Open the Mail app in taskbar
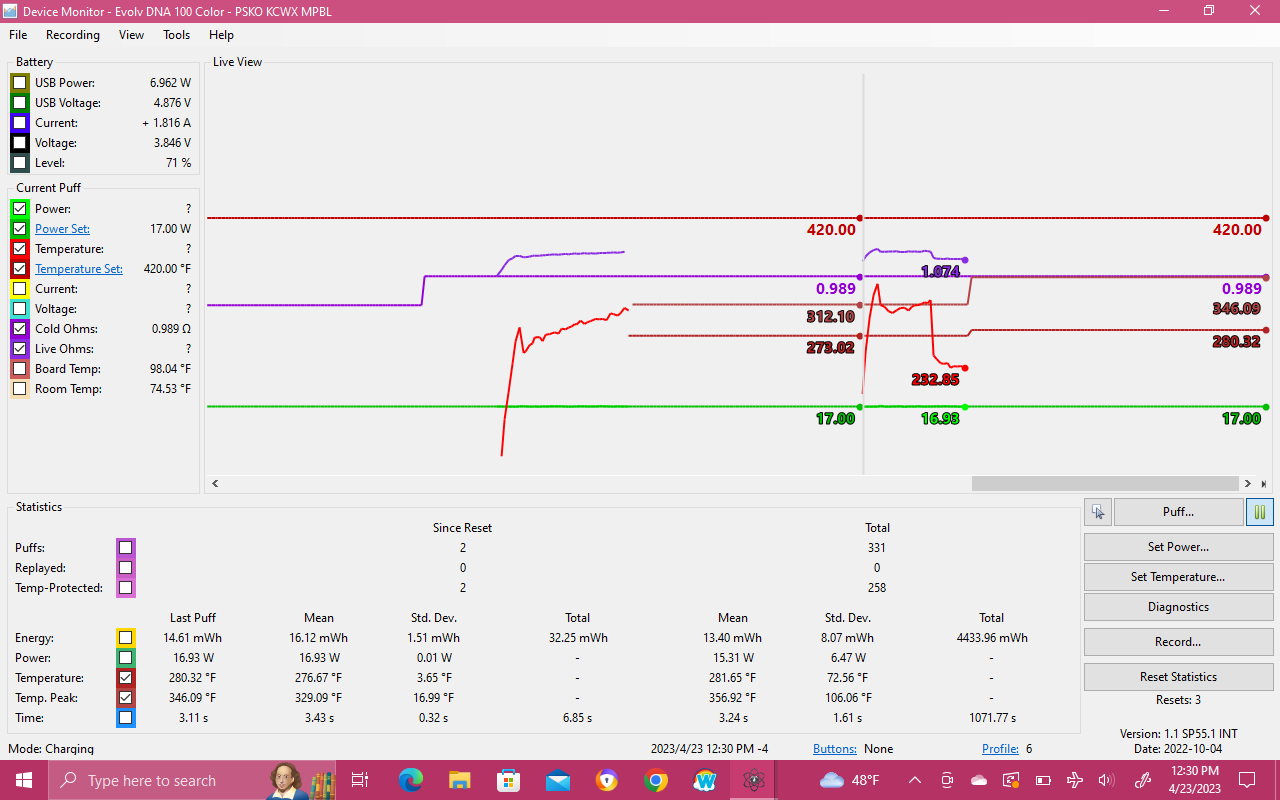This screenshot has height=800, width=1280. [x=557, y=780]
